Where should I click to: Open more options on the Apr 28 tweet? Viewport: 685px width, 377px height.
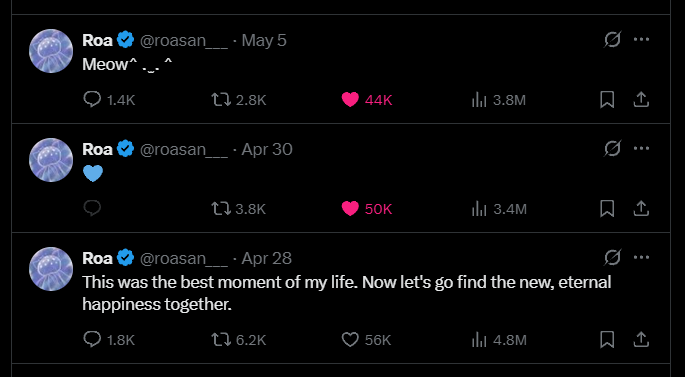click(641, 258)
